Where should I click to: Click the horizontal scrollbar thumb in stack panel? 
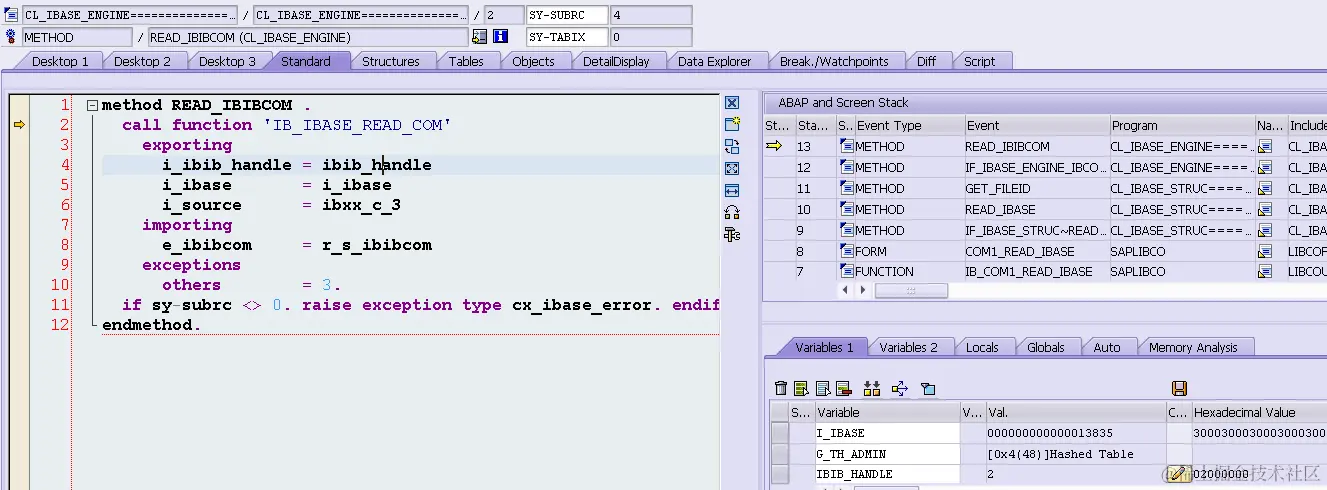point(910,290)
